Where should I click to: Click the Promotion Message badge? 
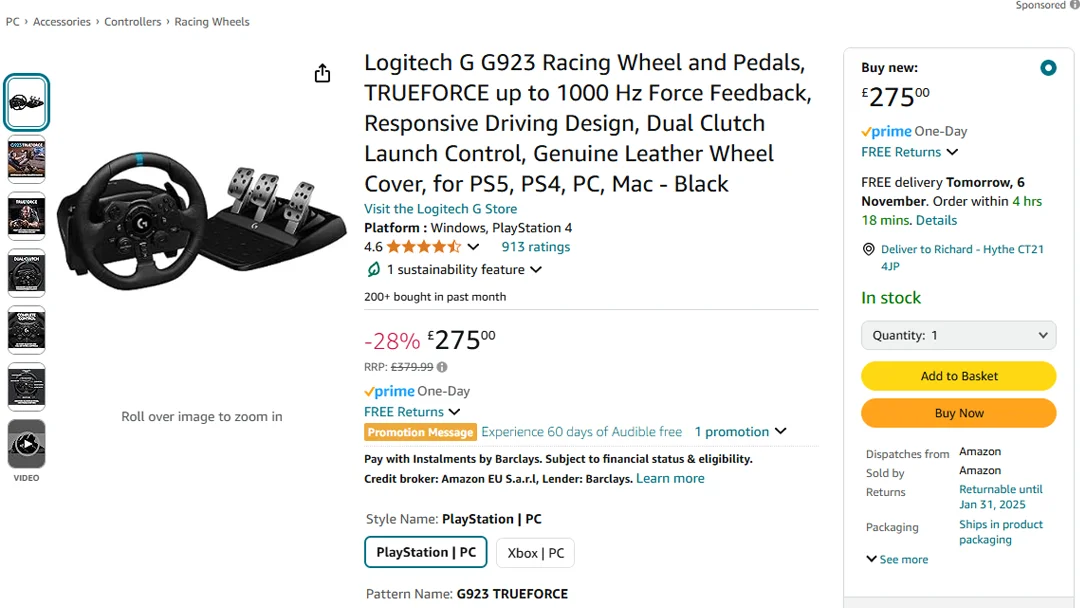(420, 431)
